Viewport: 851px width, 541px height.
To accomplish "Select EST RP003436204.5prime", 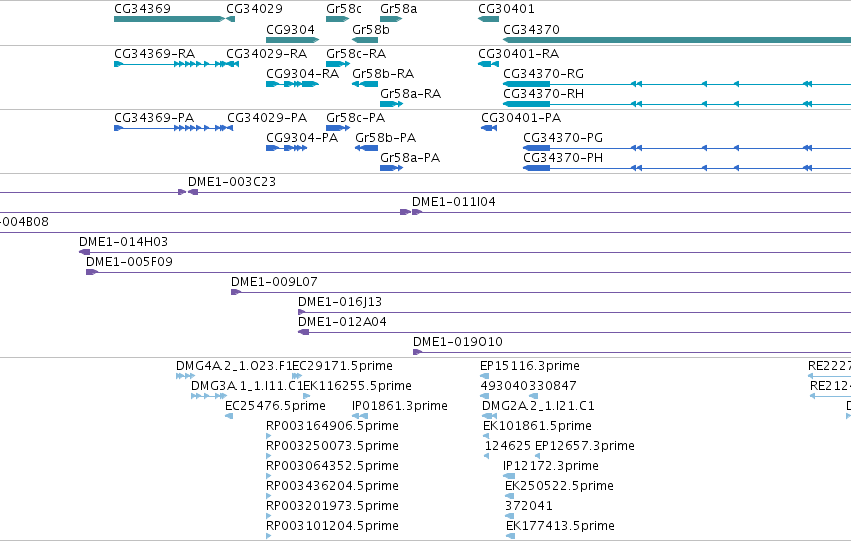I will pos(332,487).
